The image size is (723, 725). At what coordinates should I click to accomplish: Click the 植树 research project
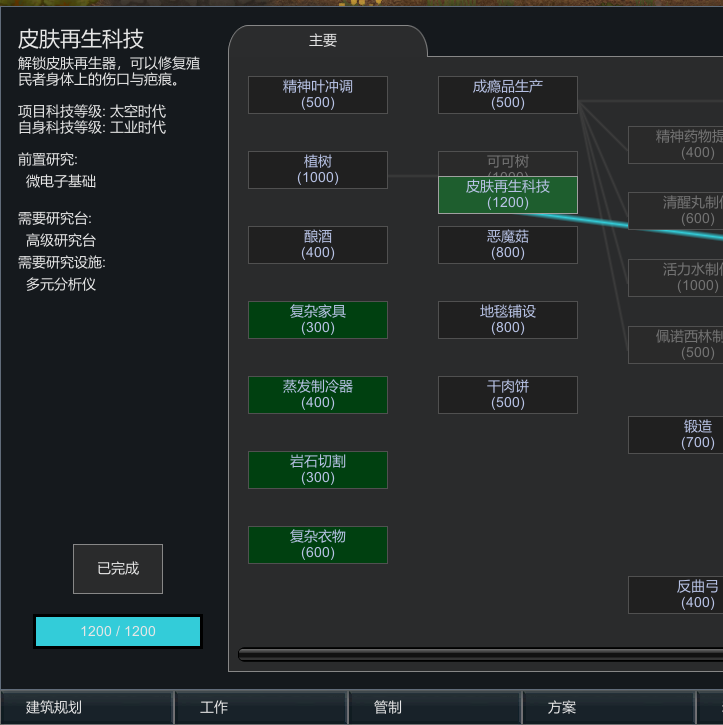[318, 170]
